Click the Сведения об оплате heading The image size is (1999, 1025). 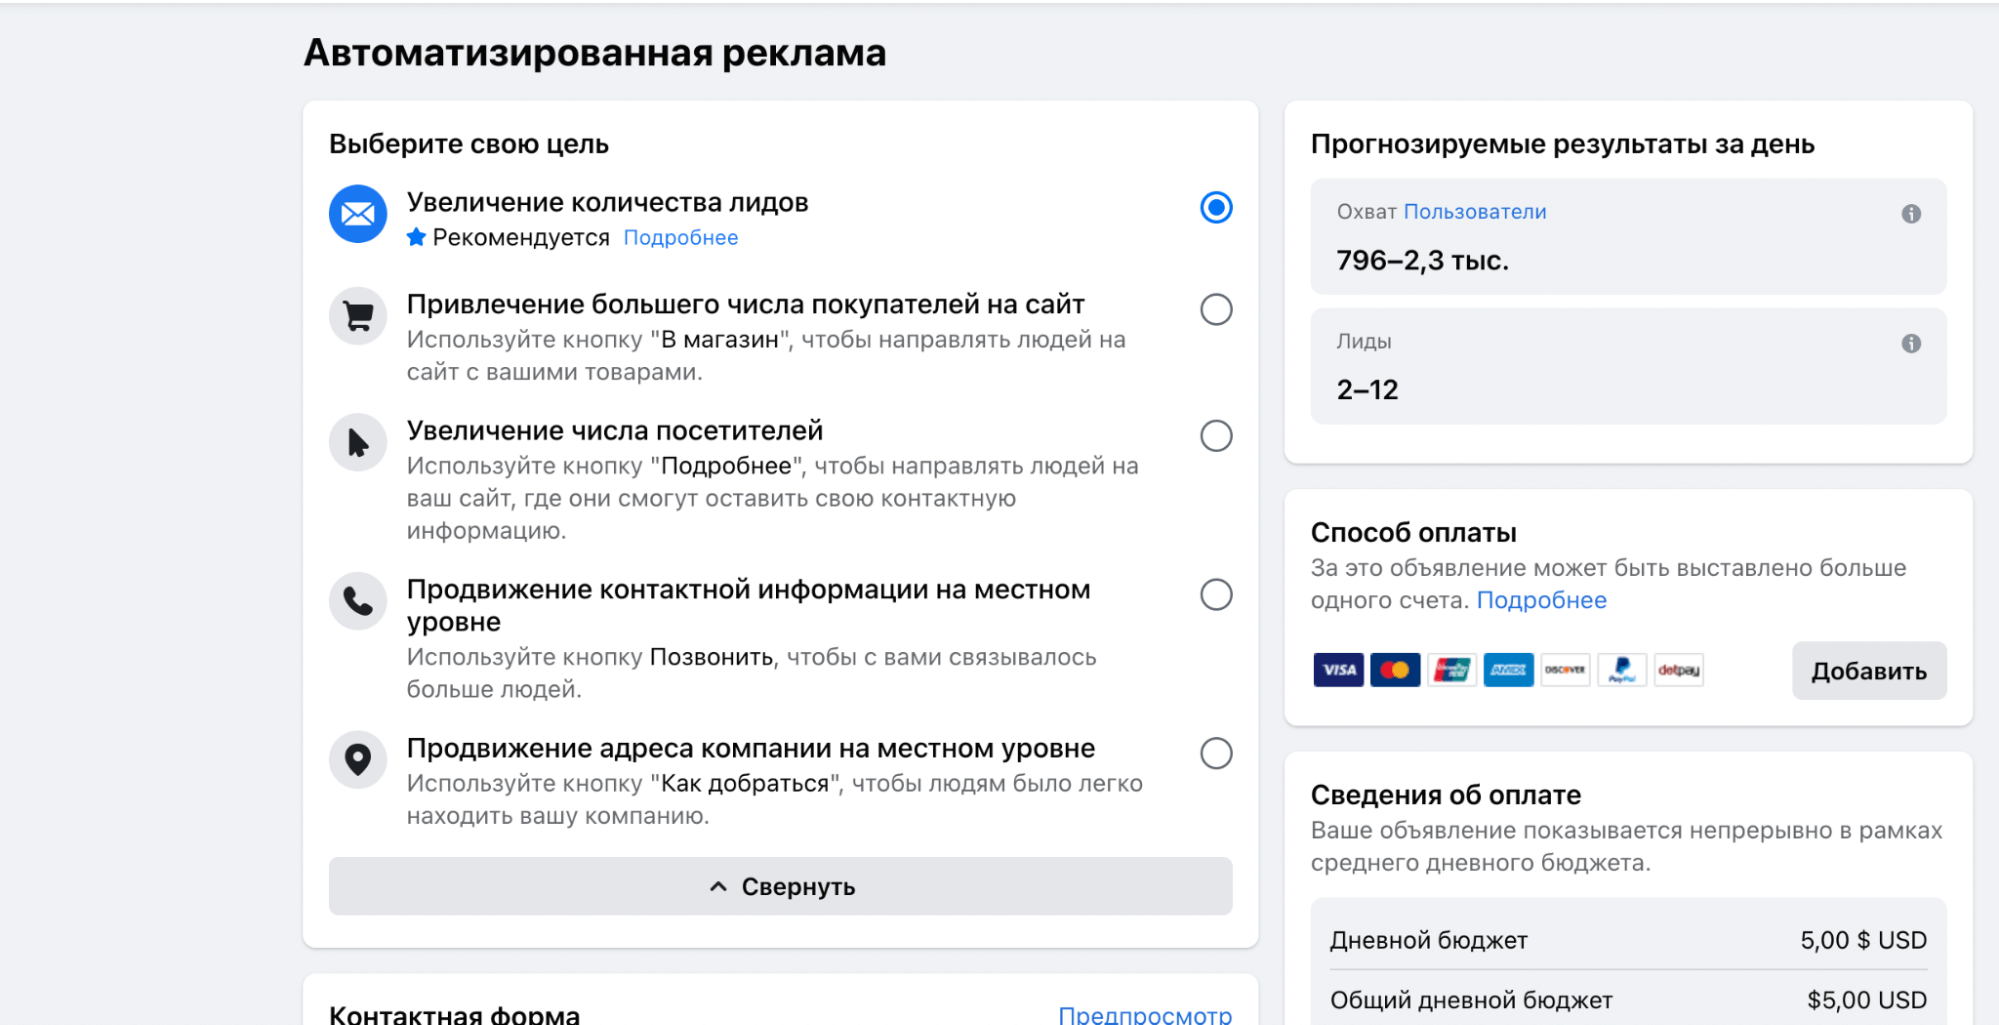point(1445,795)
